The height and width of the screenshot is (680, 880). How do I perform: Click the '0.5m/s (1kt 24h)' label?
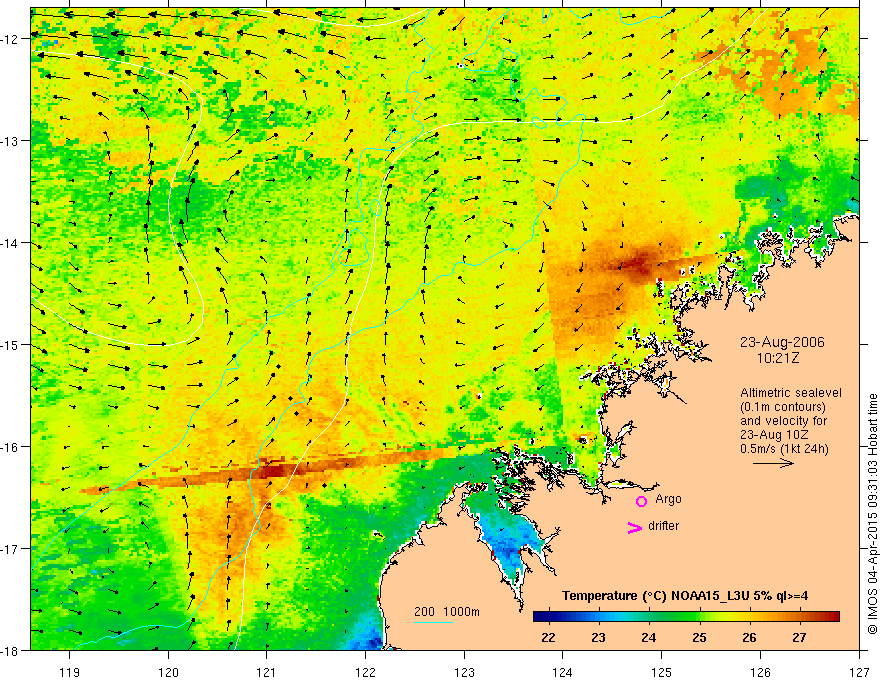[784, 449]
